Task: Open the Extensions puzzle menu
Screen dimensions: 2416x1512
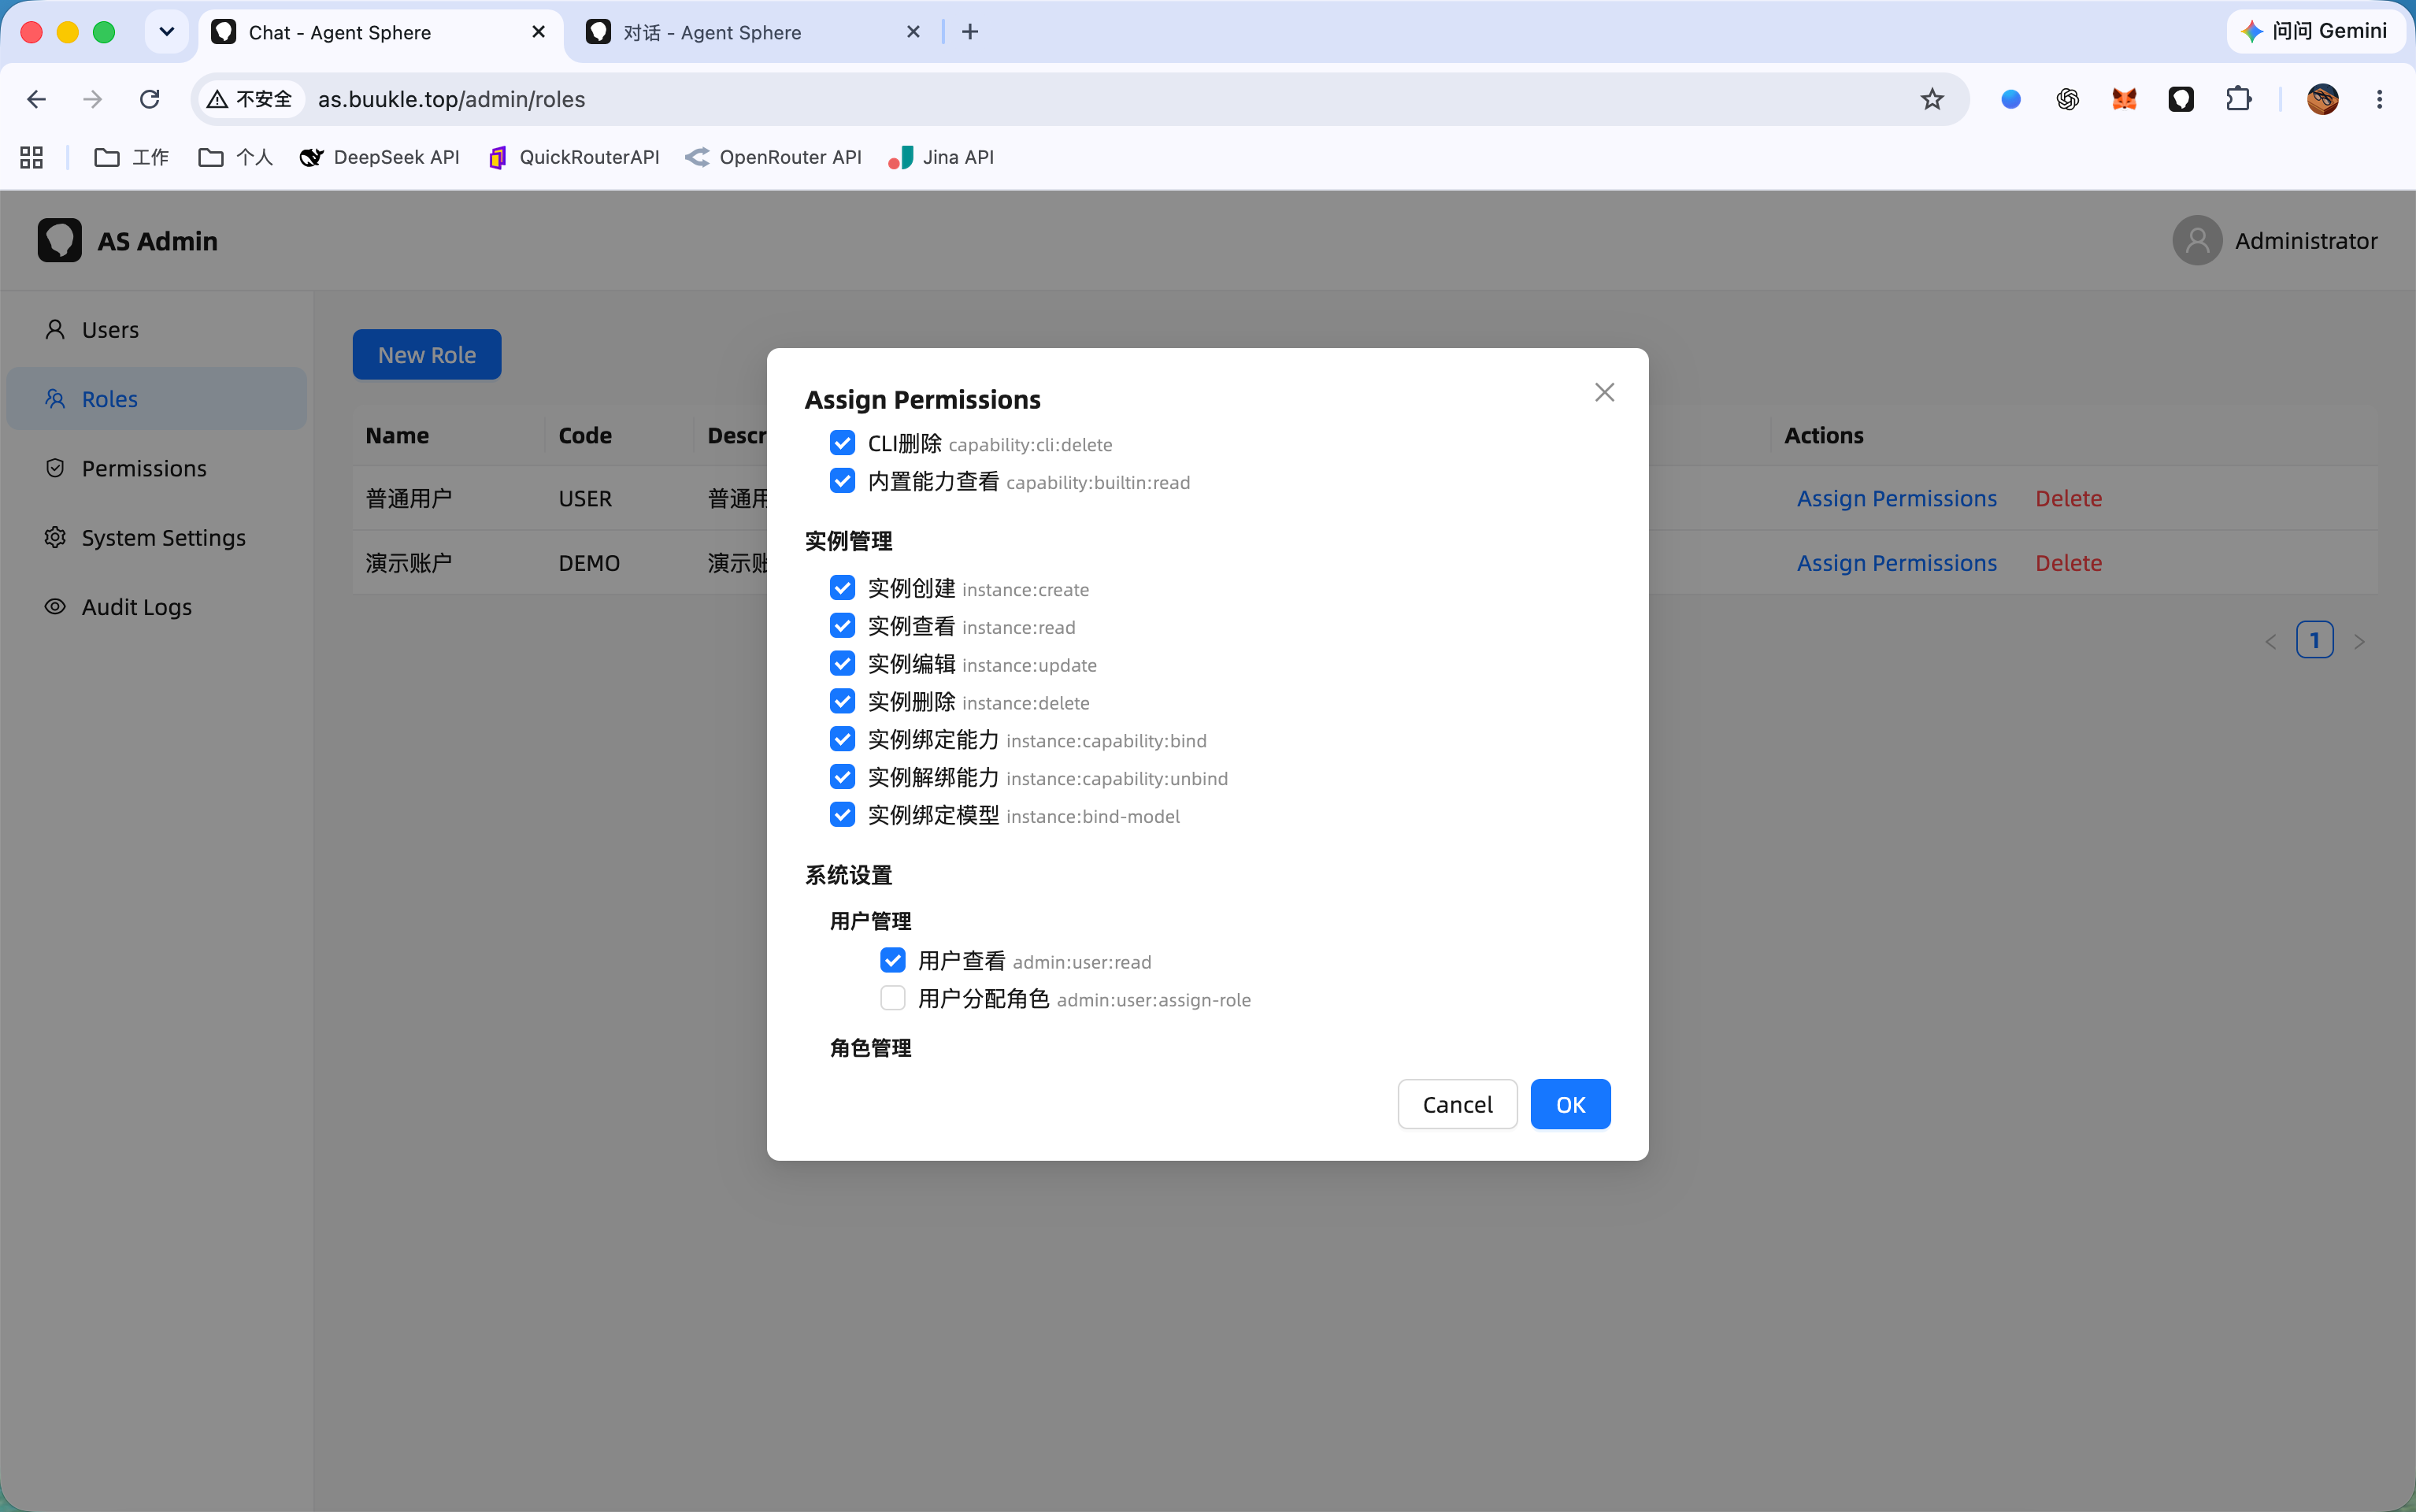Action: (x=2238, y=99)
